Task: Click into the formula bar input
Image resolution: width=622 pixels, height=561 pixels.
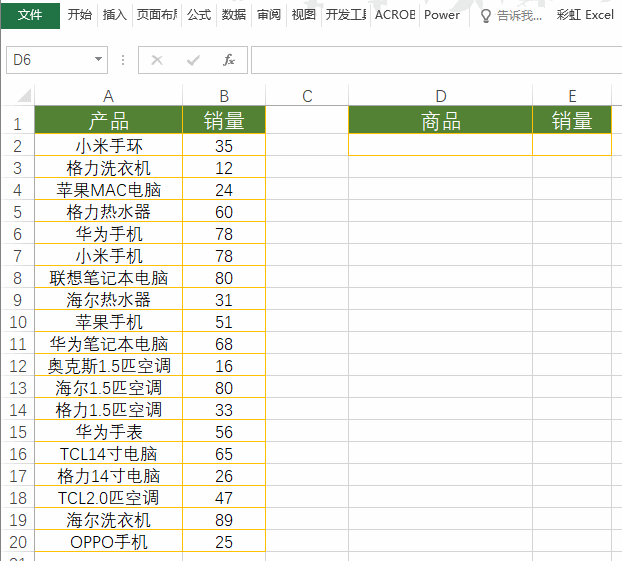Action: click(x=436, y=60)
